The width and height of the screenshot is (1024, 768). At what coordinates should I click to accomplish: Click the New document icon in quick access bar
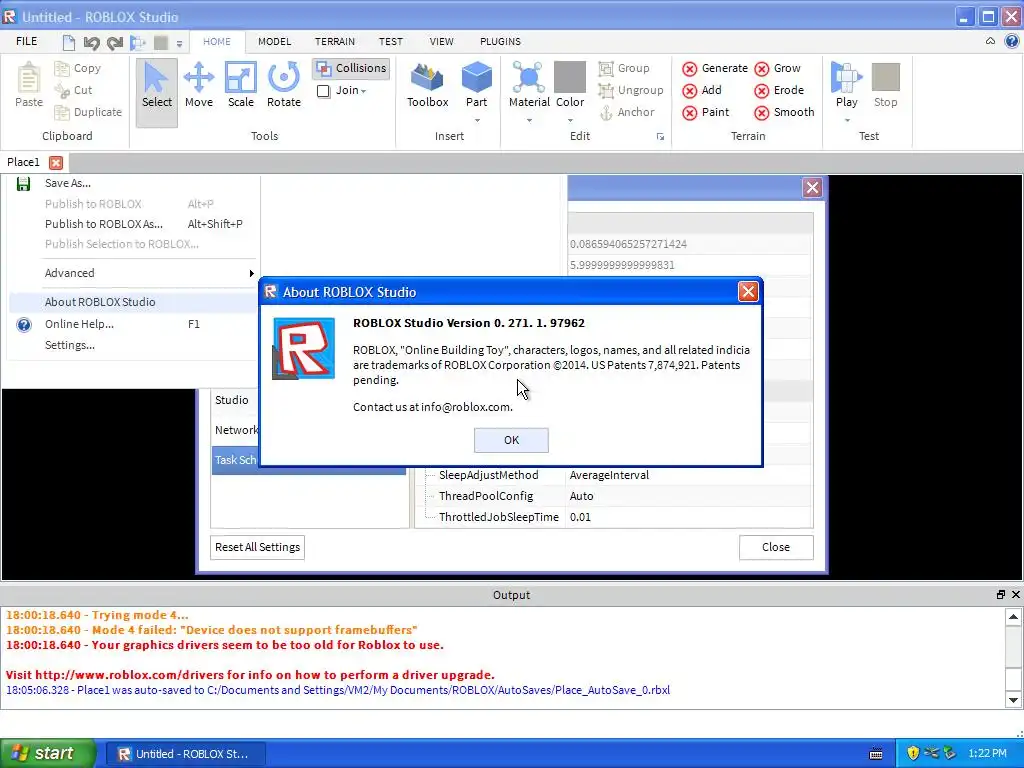[69, 43]
